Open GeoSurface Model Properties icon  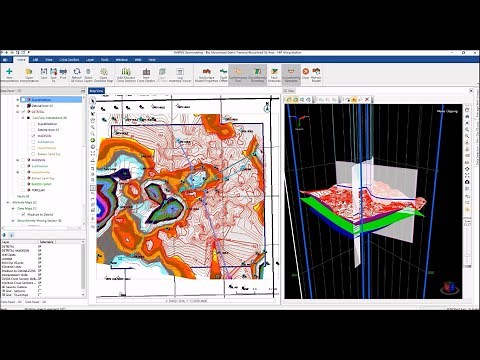[x=207, y=71]
